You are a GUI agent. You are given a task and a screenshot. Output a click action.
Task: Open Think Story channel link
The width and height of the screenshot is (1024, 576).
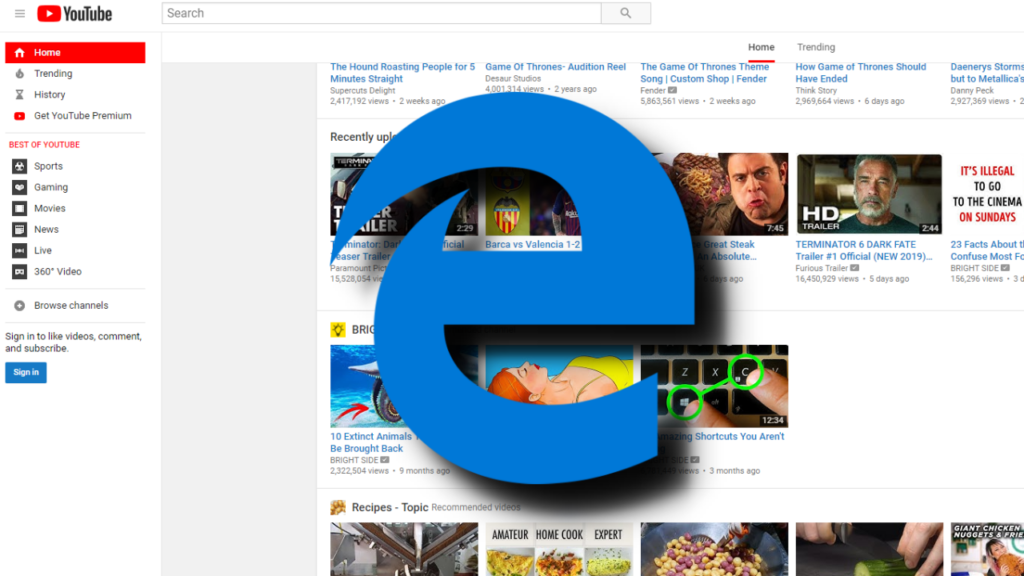(x=816, y=91)
